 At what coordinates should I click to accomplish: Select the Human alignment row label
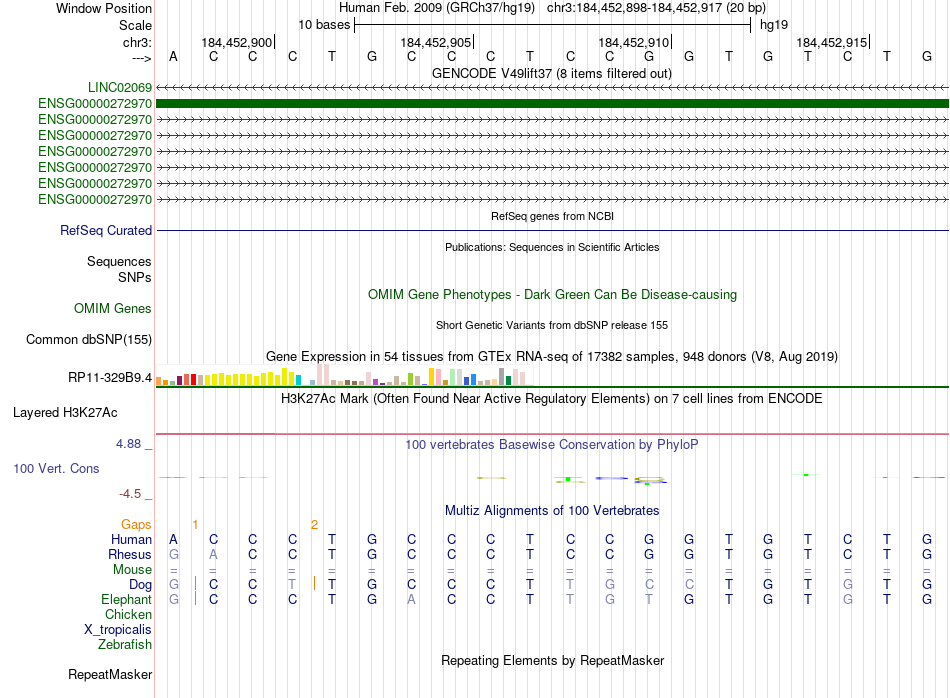coord(131,539)
